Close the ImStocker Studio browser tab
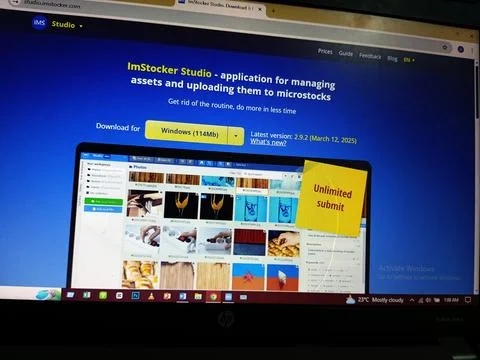Viewport: 480px width, 360px height. point(260,9)
